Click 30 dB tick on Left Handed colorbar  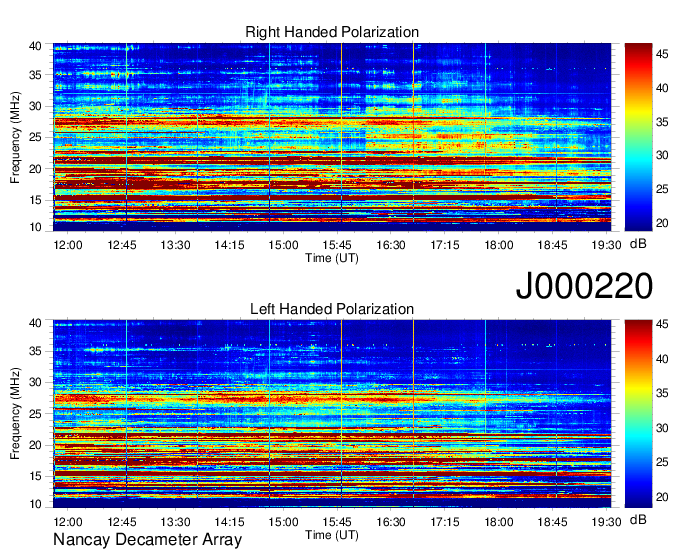662,428
